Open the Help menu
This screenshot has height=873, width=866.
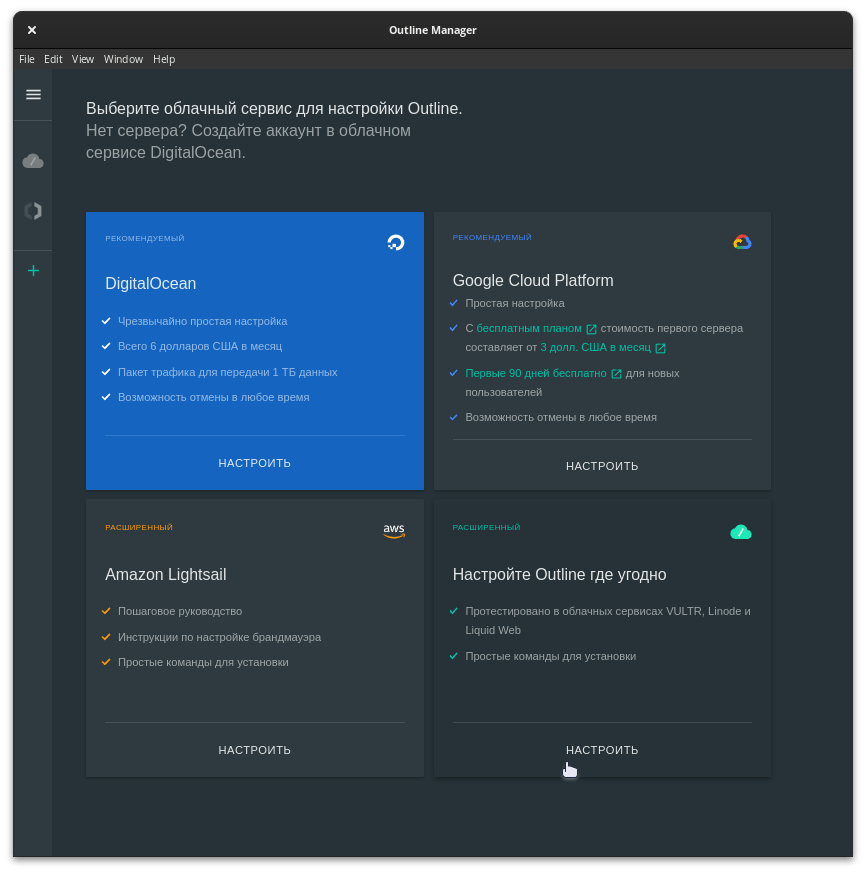164,59
